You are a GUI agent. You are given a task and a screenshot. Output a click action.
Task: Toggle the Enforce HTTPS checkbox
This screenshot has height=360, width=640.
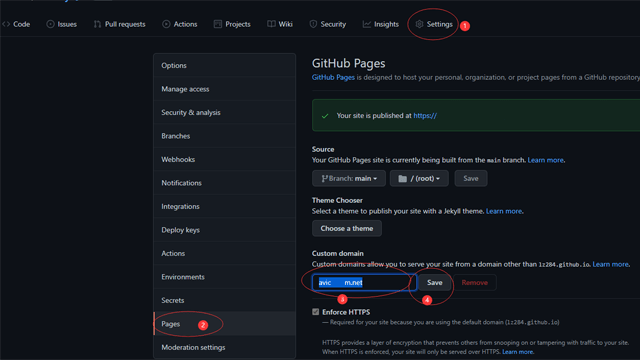coord(316,312)
